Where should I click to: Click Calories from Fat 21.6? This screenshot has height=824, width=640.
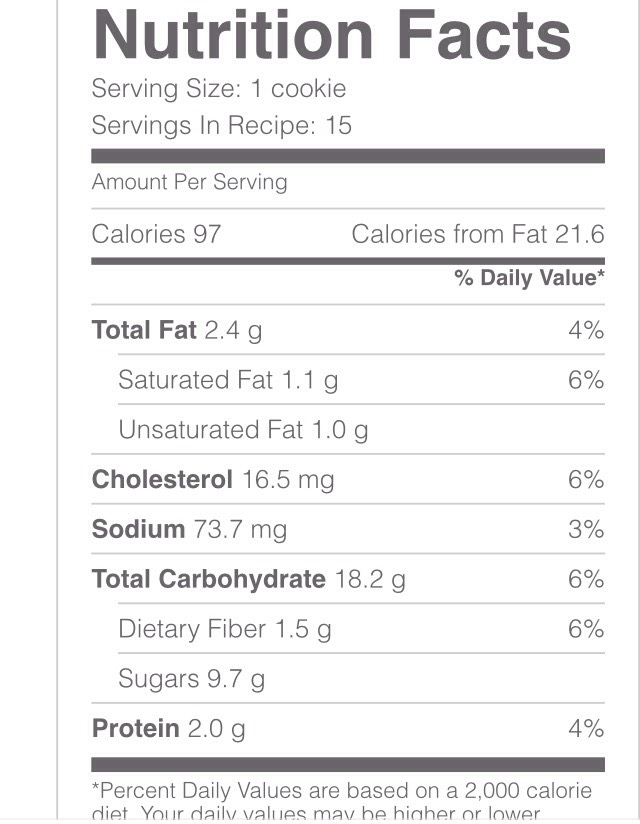click(478, 234)
